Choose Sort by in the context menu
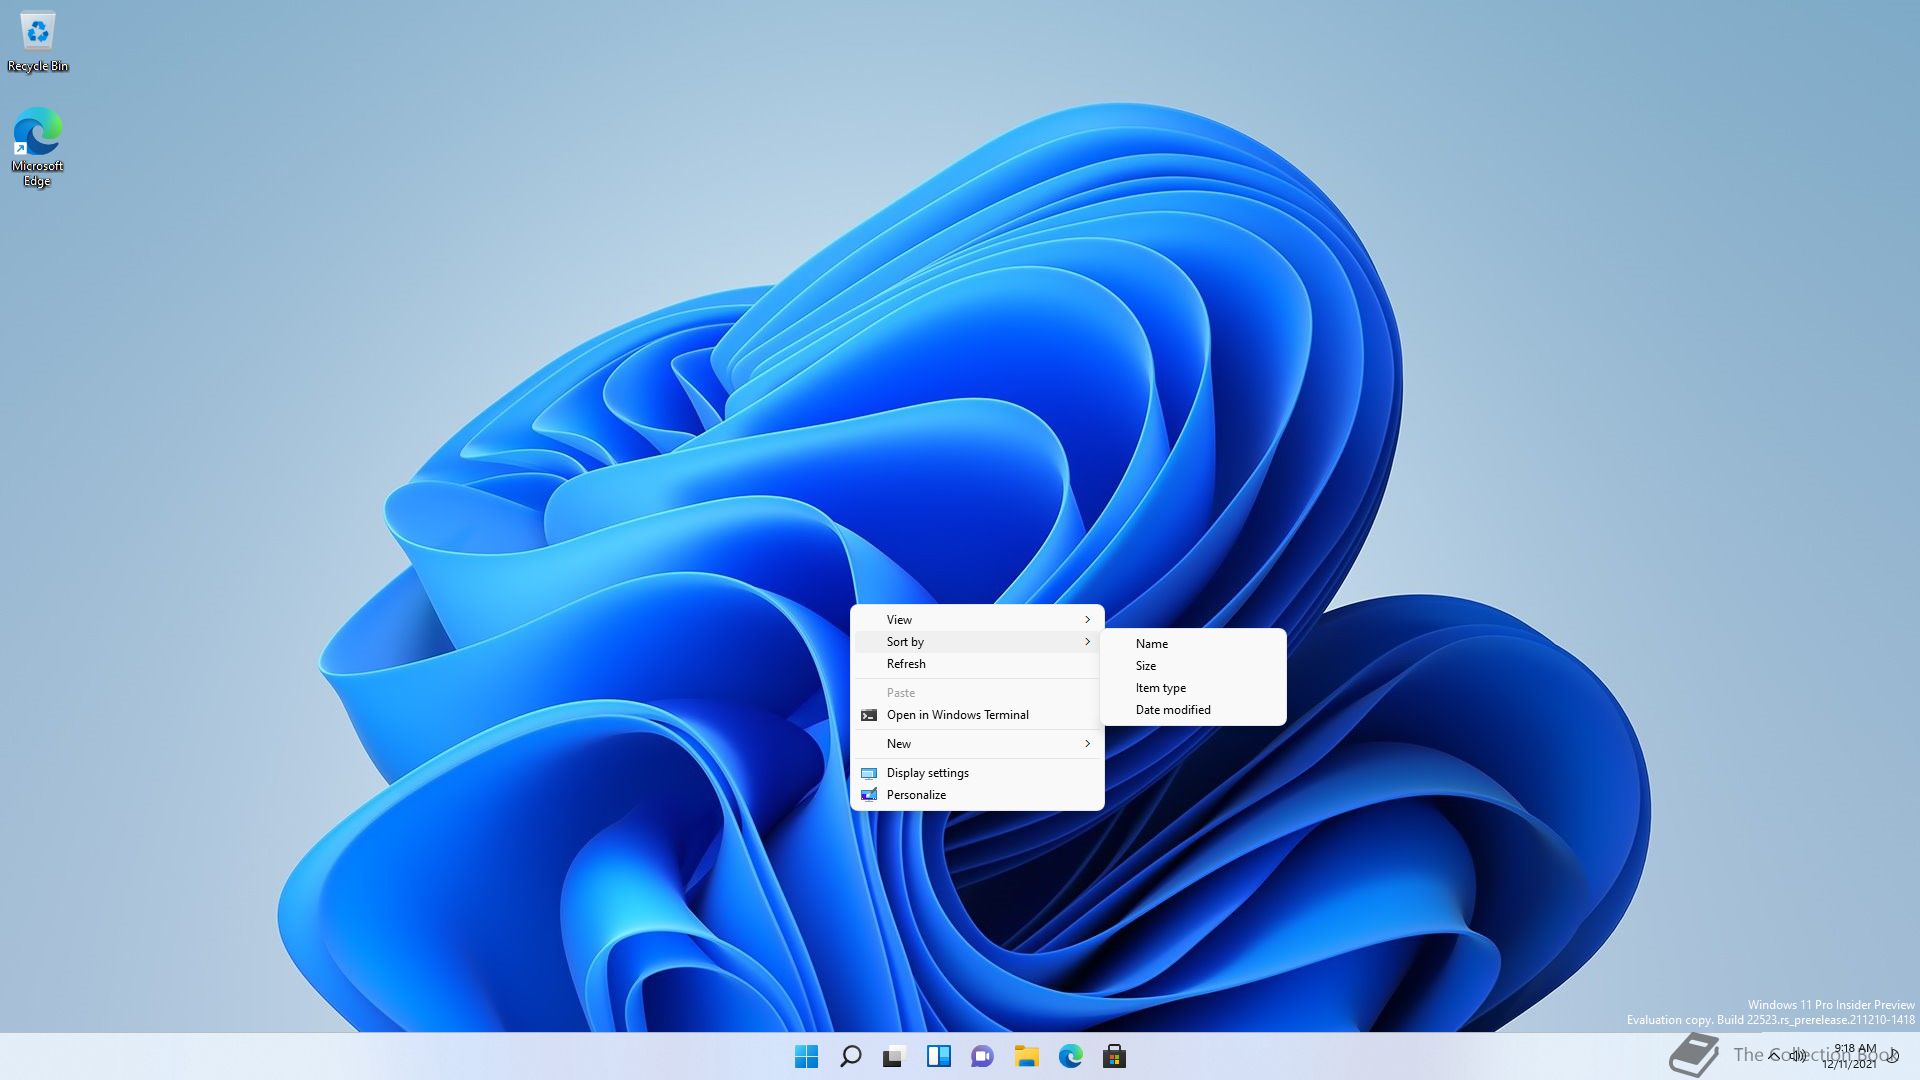The image size is (1920, 1080). pyautogui.click(x=977, y=642)
